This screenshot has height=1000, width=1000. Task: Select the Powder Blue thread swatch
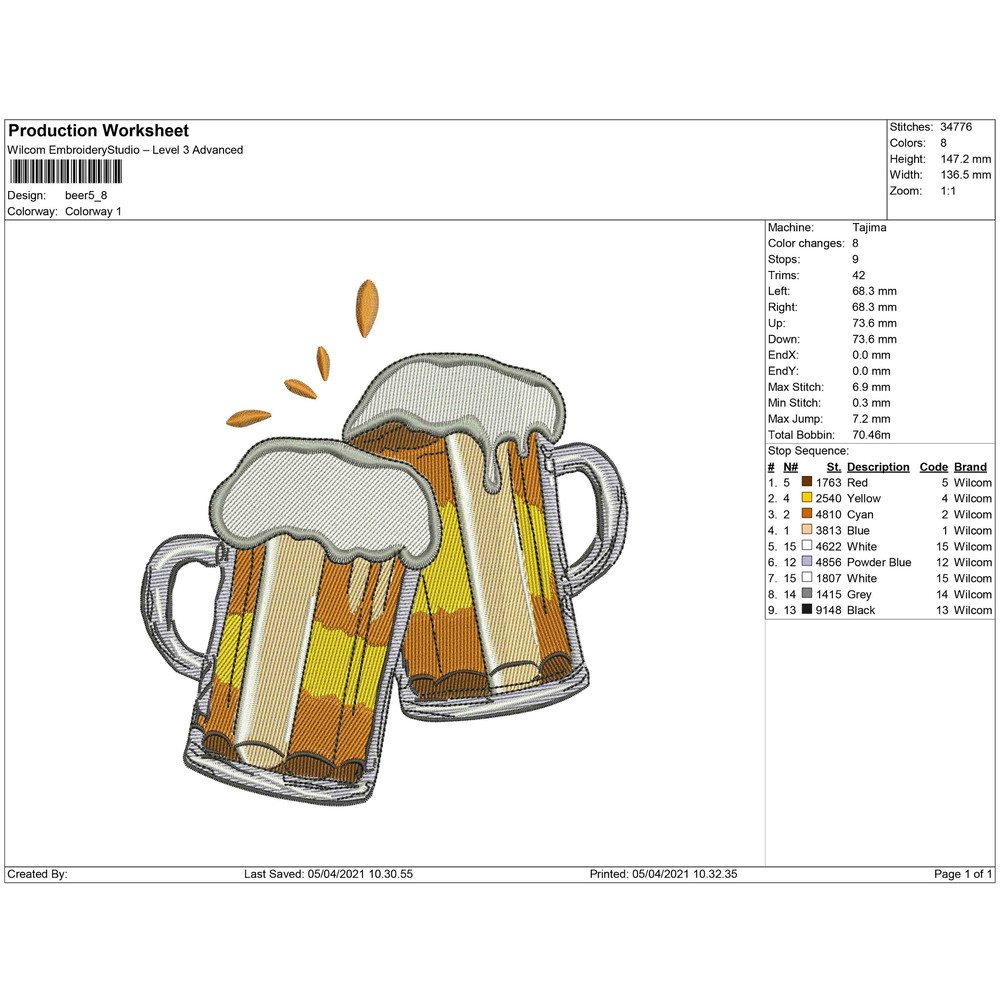point(807,562)
